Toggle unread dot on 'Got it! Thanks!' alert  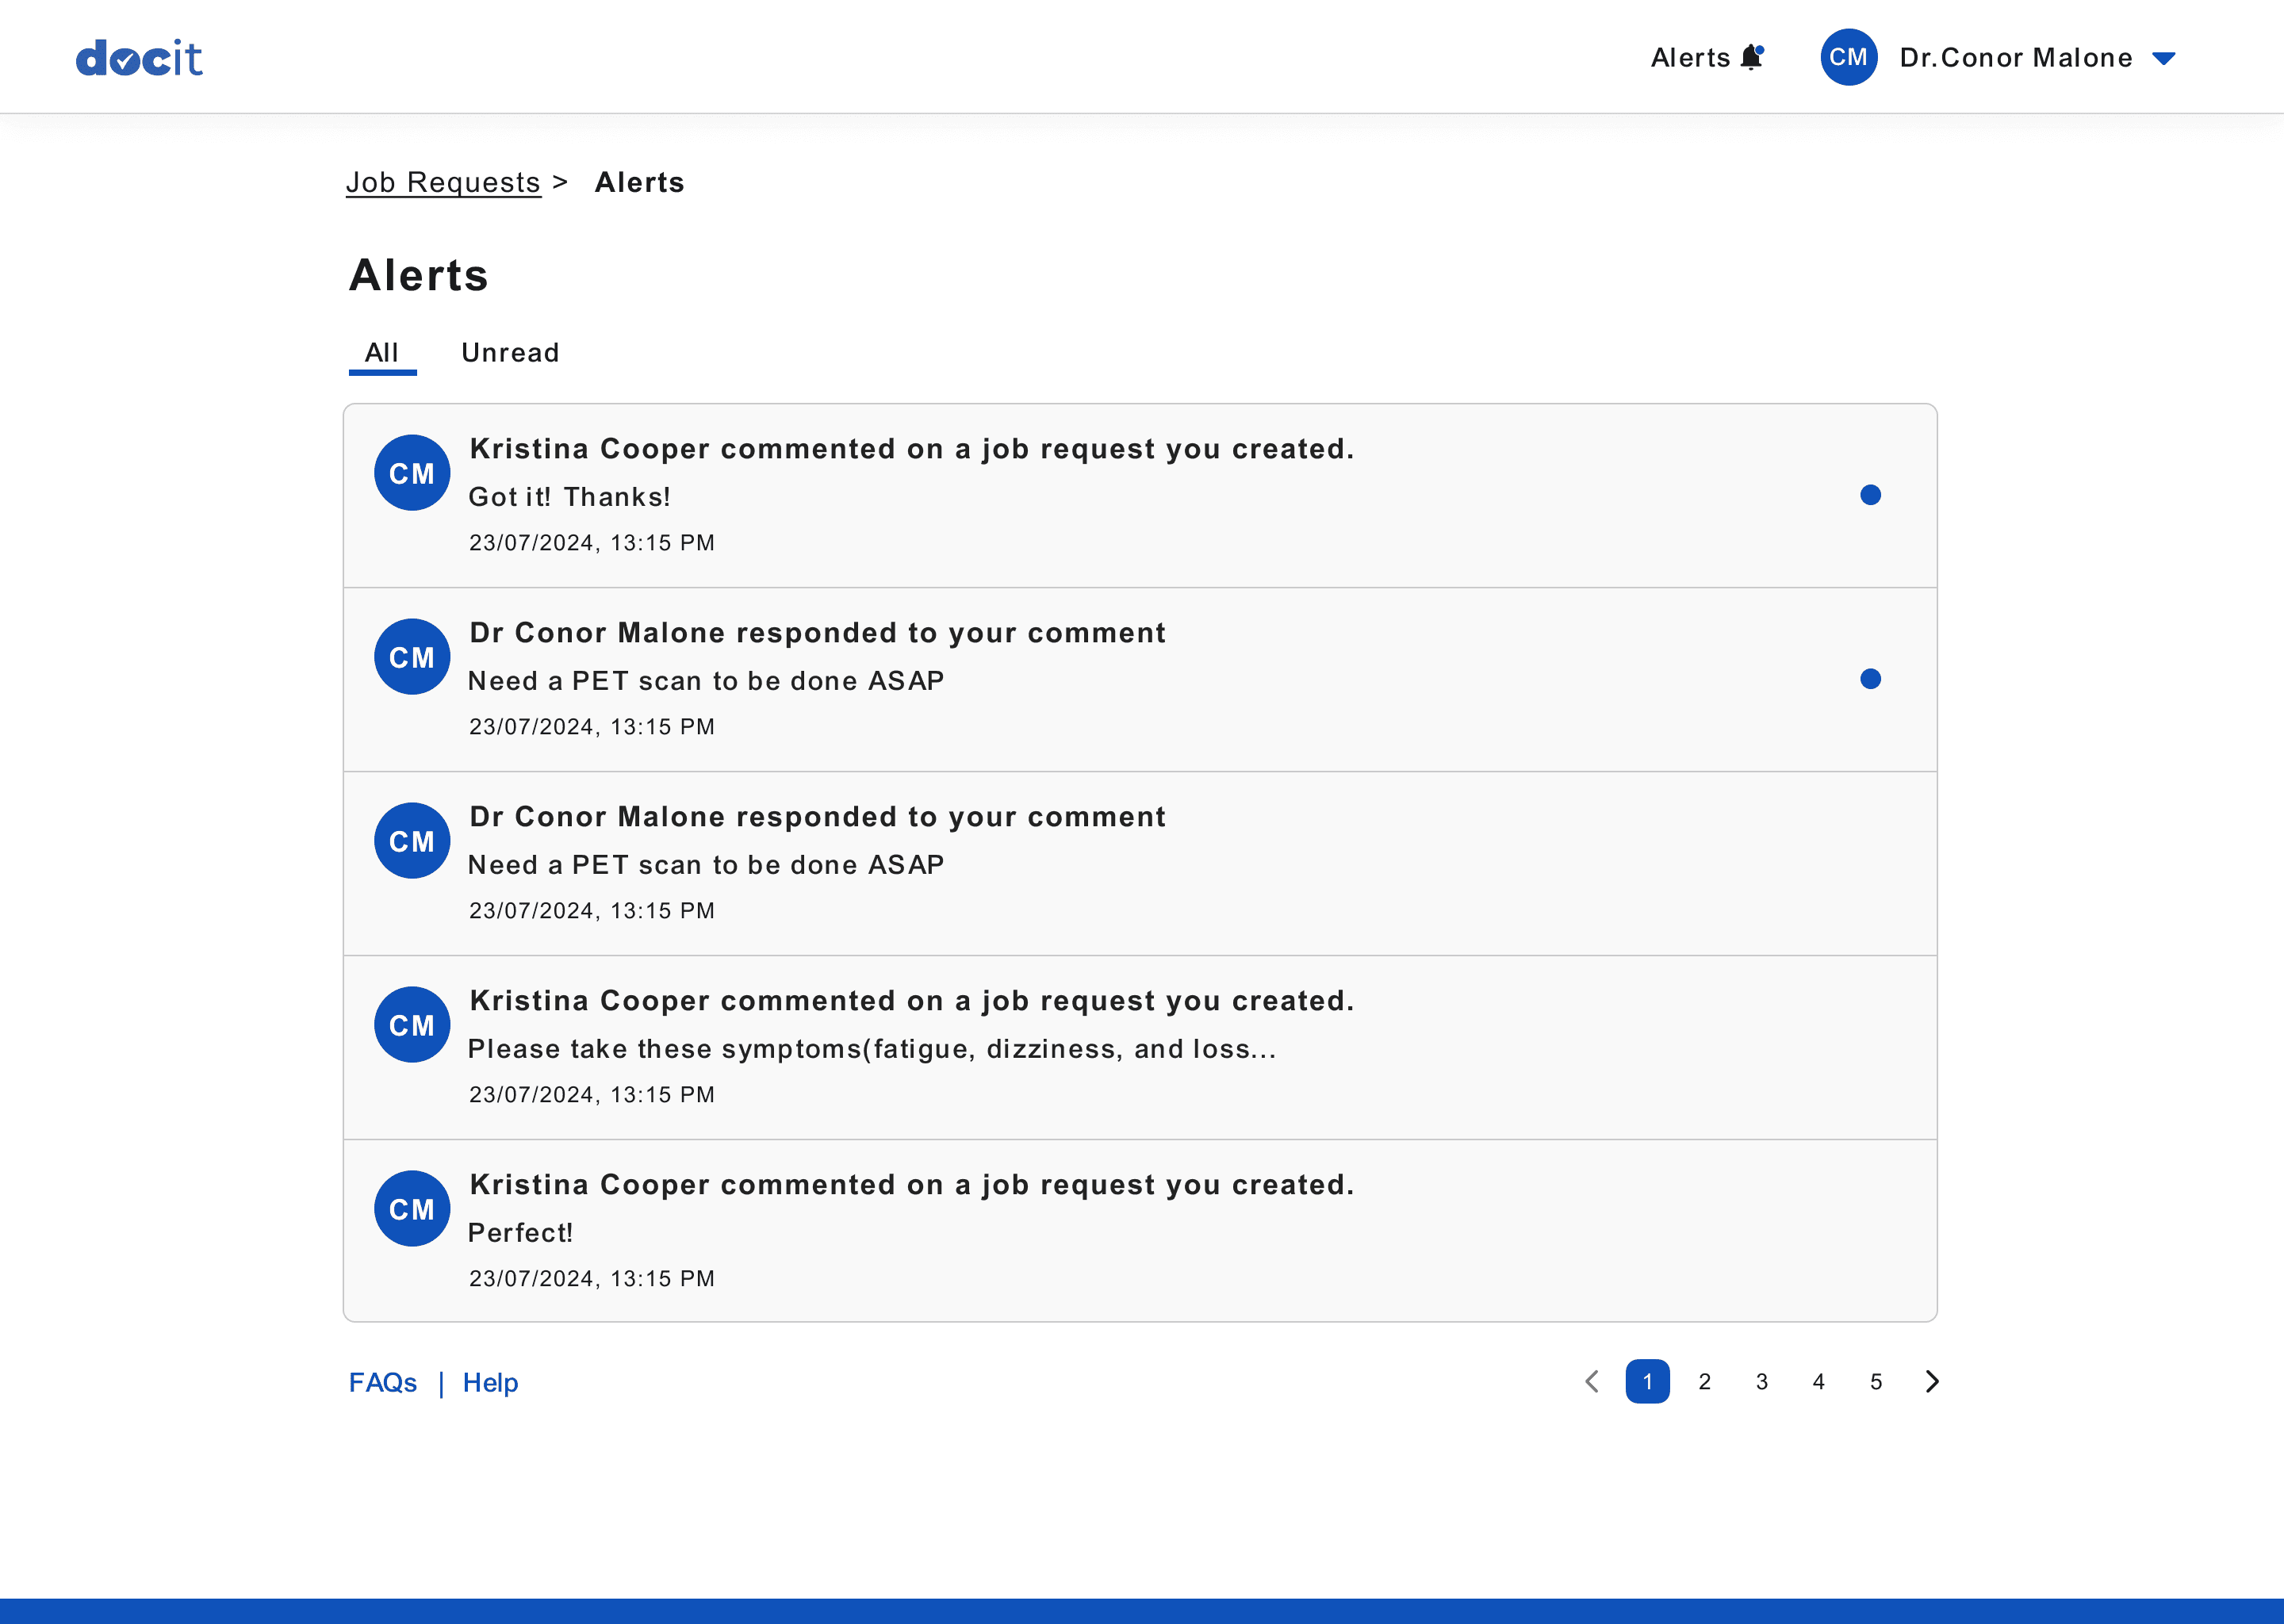(1870, 495)
